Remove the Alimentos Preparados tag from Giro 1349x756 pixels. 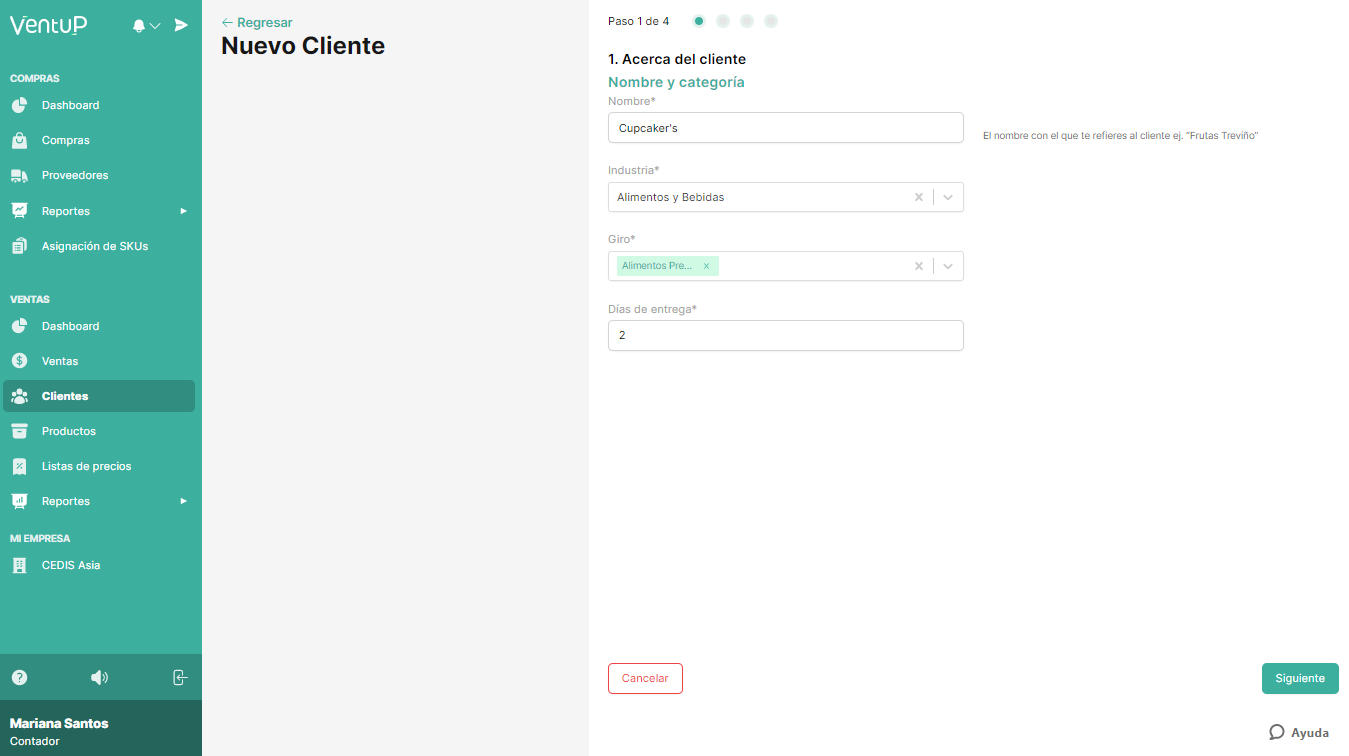[706, 265]
